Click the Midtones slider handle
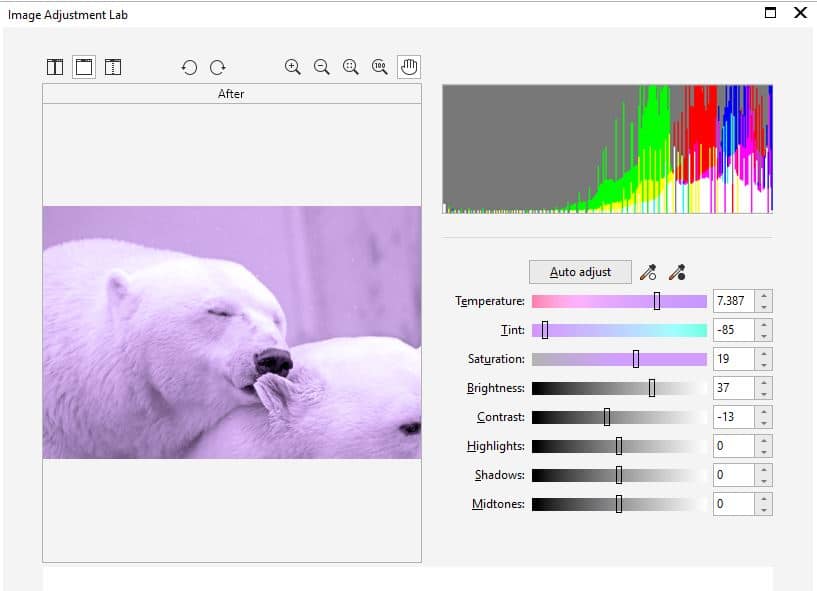Screen dimensions: 817x591 coord(619,504)
